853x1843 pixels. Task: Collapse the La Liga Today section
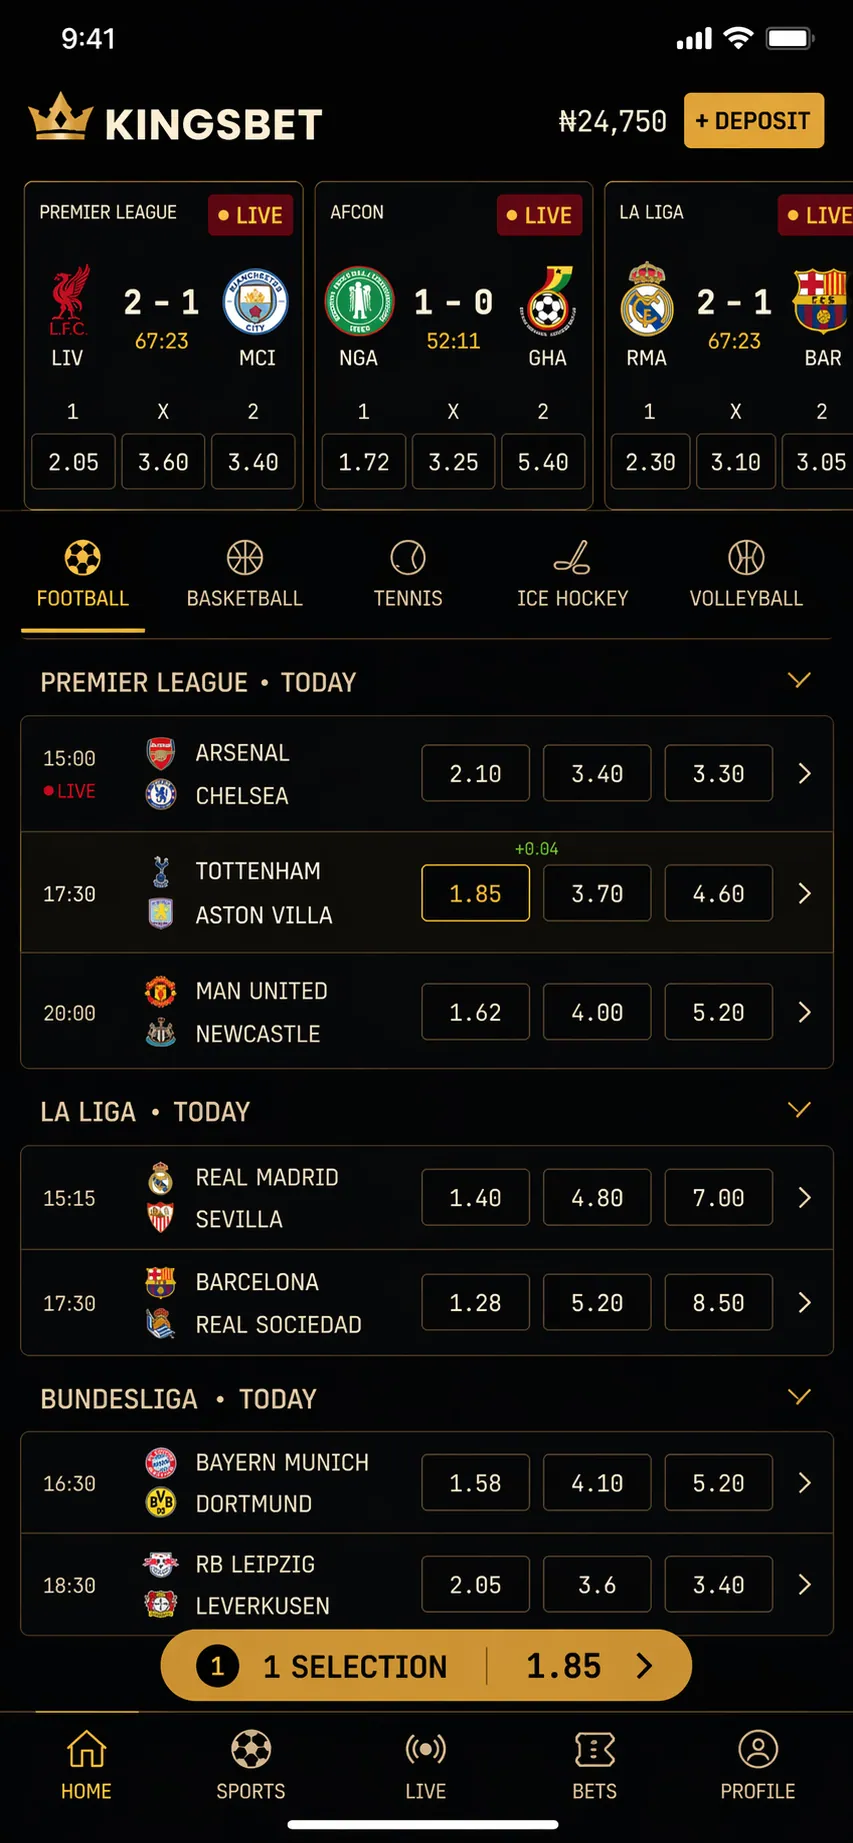point(798,1110)
